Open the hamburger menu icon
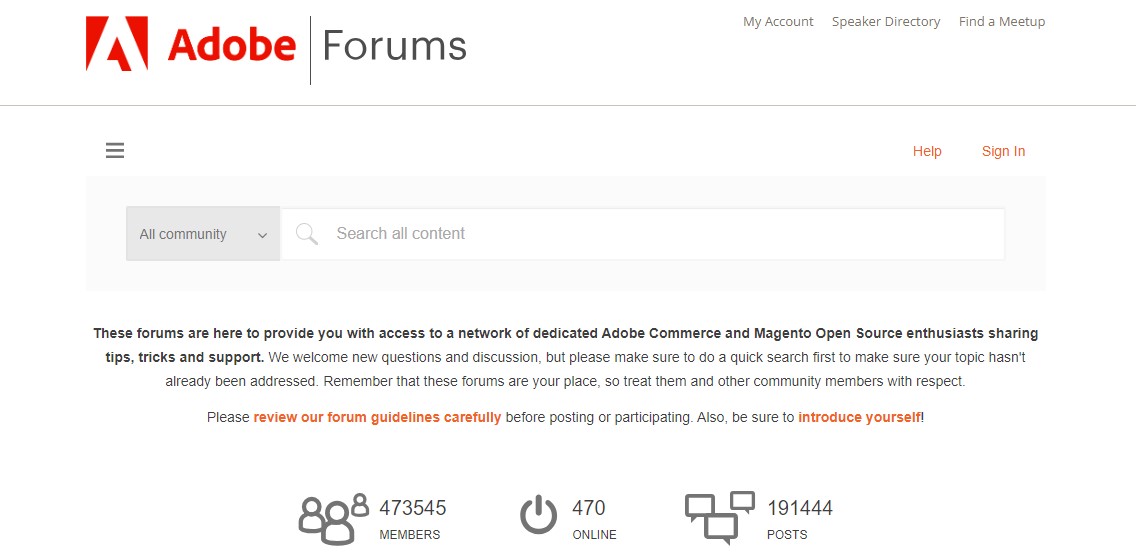1136x557 pixels. point(115,151)
